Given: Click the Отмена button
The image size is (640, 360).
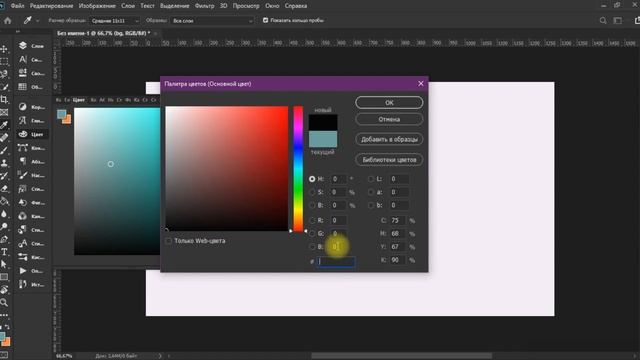Looking at the screenshot, I should (389, 119).
